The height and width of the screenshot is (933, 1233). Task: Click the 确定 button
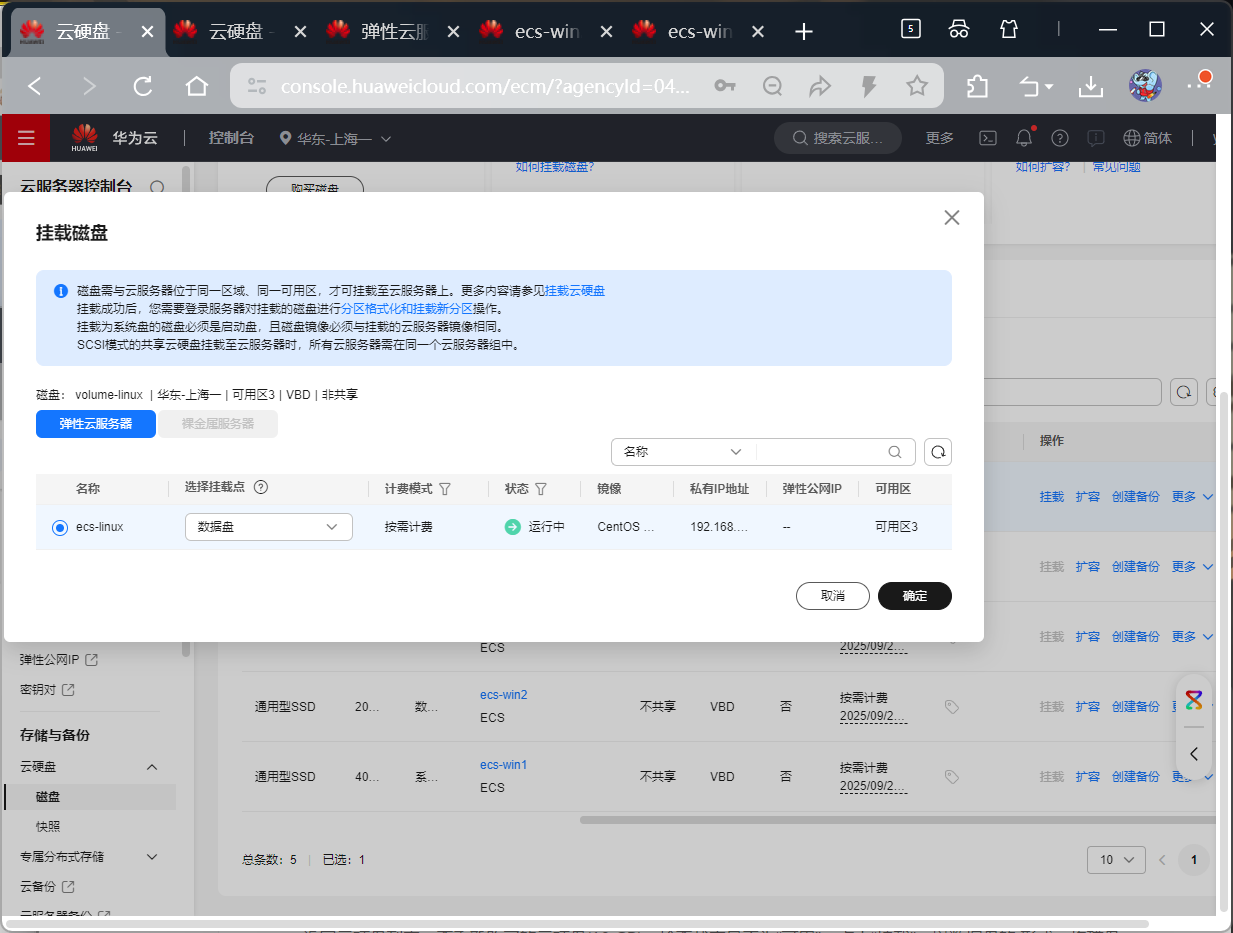click(915, 596)
